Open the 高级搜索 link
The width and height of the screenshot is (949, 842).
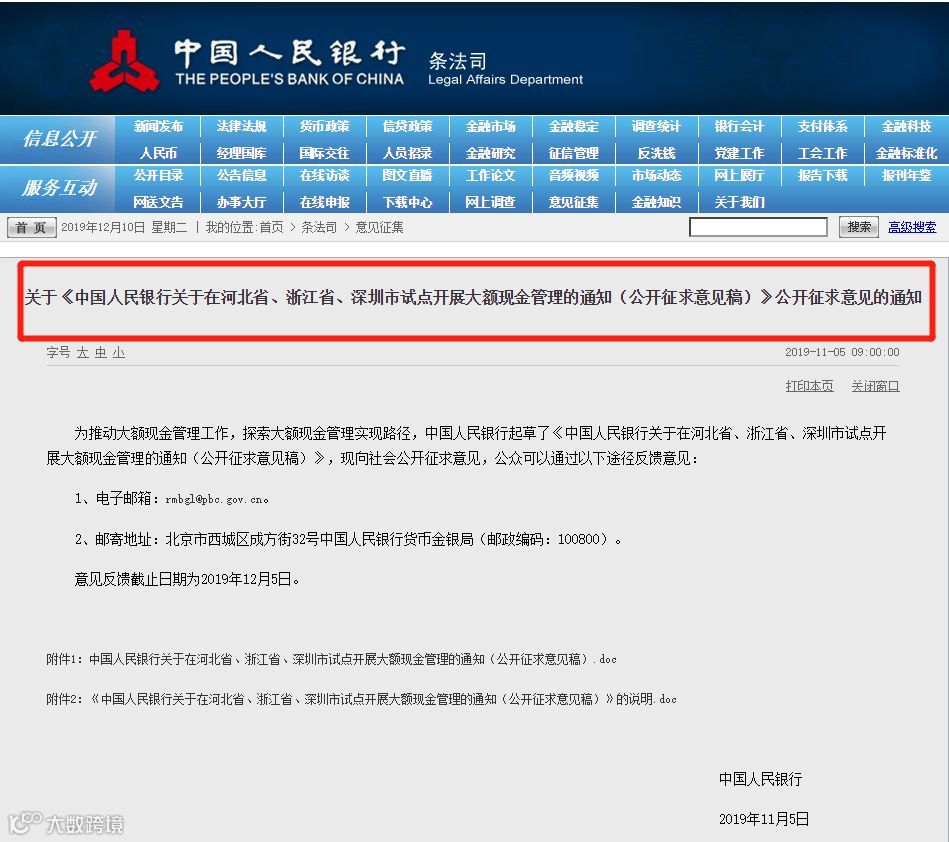(912, 228)
